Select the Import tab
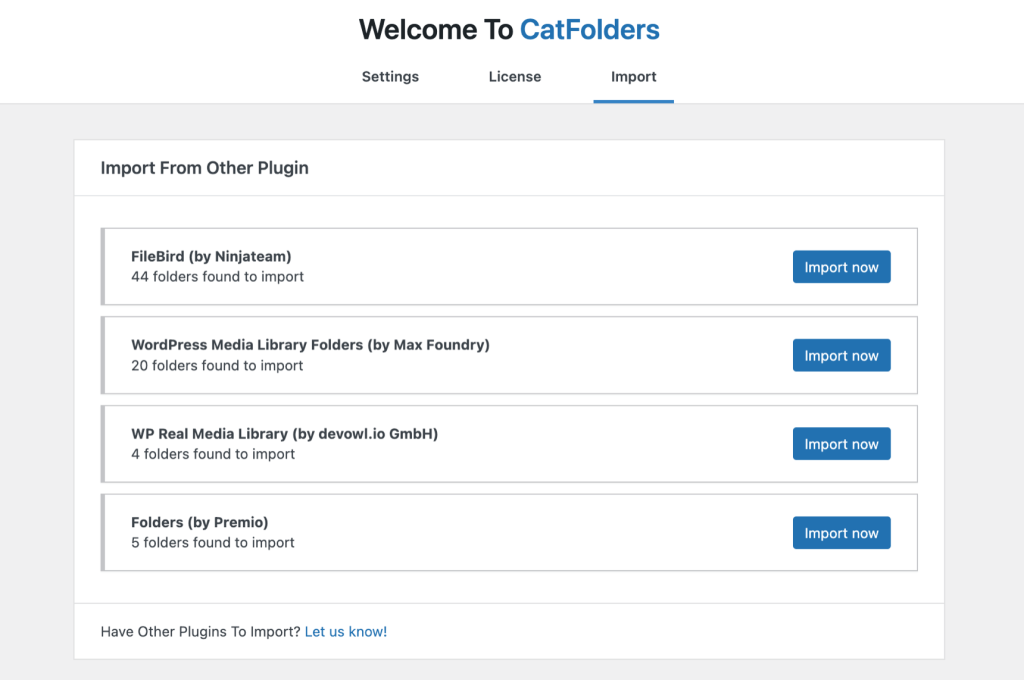Viewport: 1024px width, 680px height. 633,77
